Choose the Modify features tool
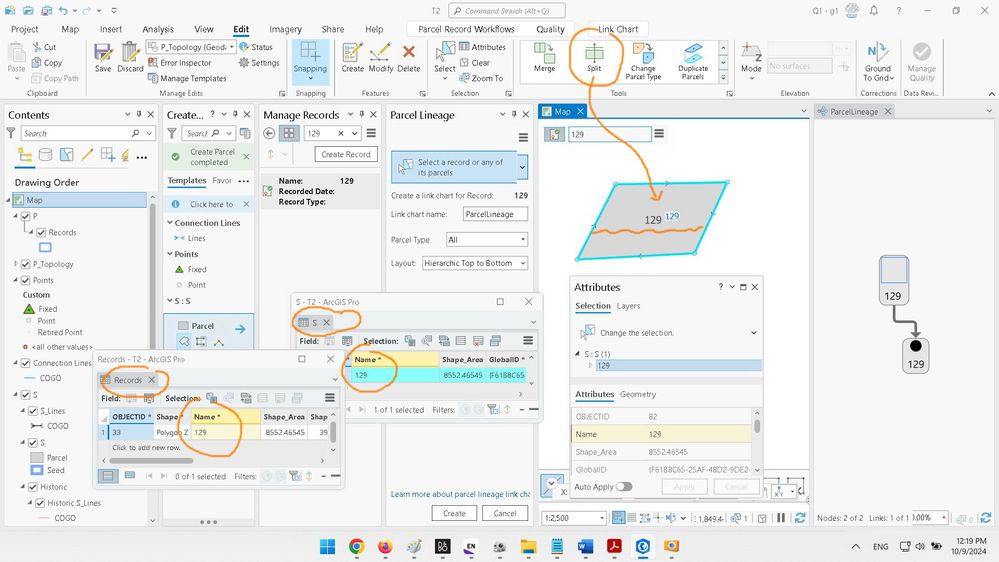Screen dimensions: 999x562 point(380,57)
